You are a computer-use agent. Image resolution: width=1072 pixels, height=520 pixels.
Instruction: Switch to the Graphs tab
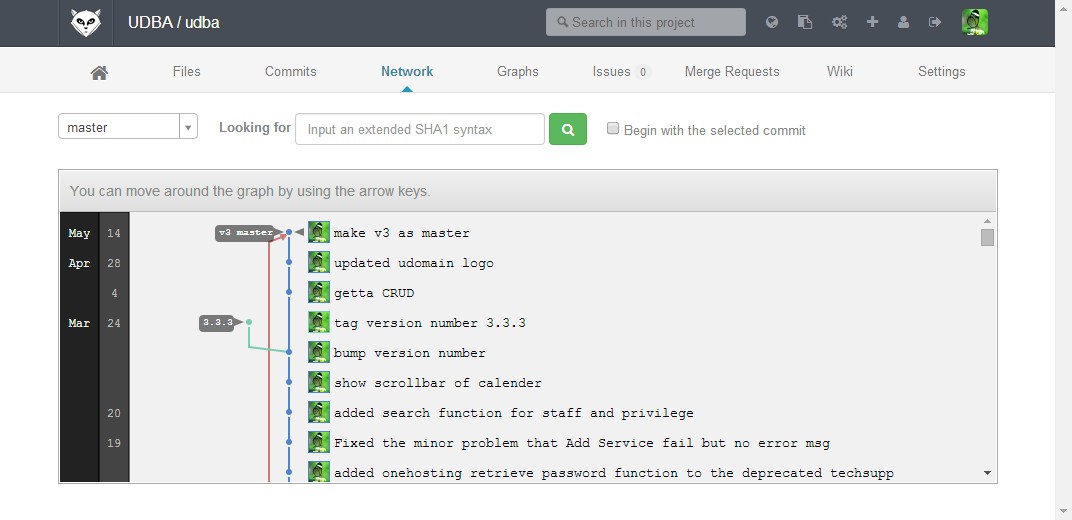pos(518,71)
